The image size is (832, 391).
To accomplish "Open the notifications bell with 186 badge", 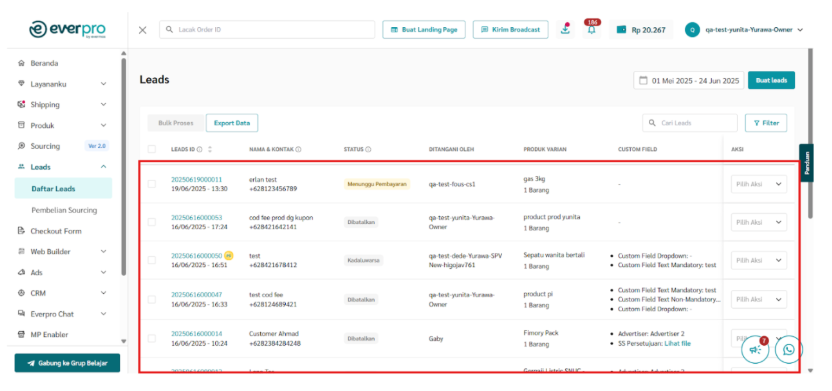I will point(592,30).
